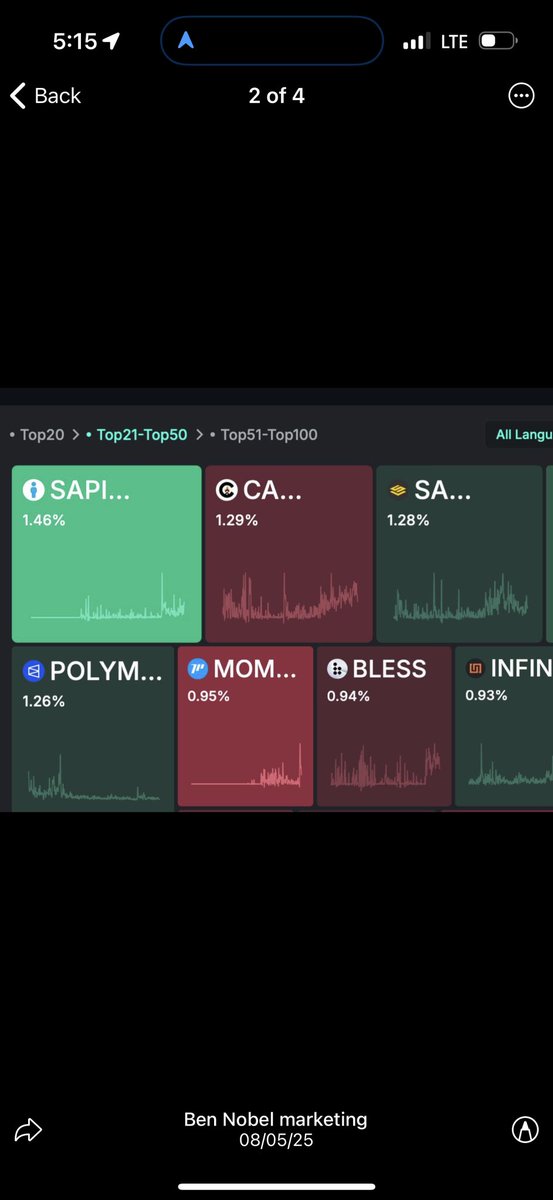Click the Ben Nobel marketing caption

(x=276, y=1120)
